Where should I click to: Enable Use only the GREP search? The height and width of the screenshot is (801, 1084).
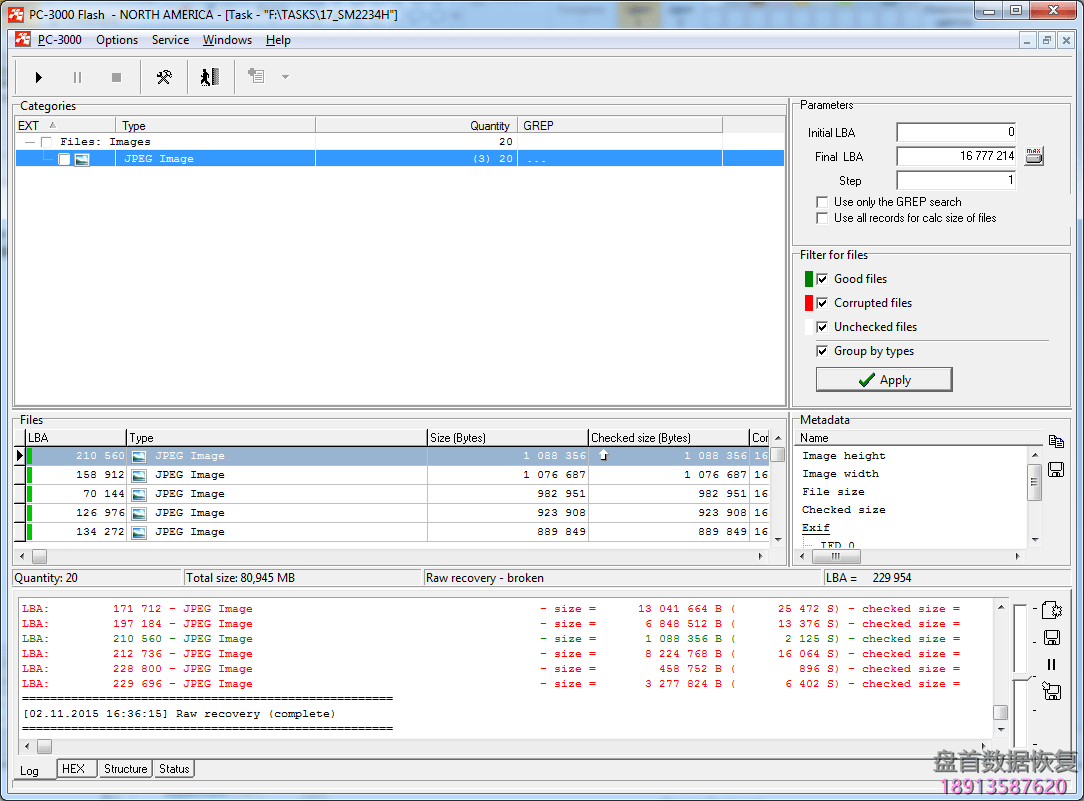822,202
